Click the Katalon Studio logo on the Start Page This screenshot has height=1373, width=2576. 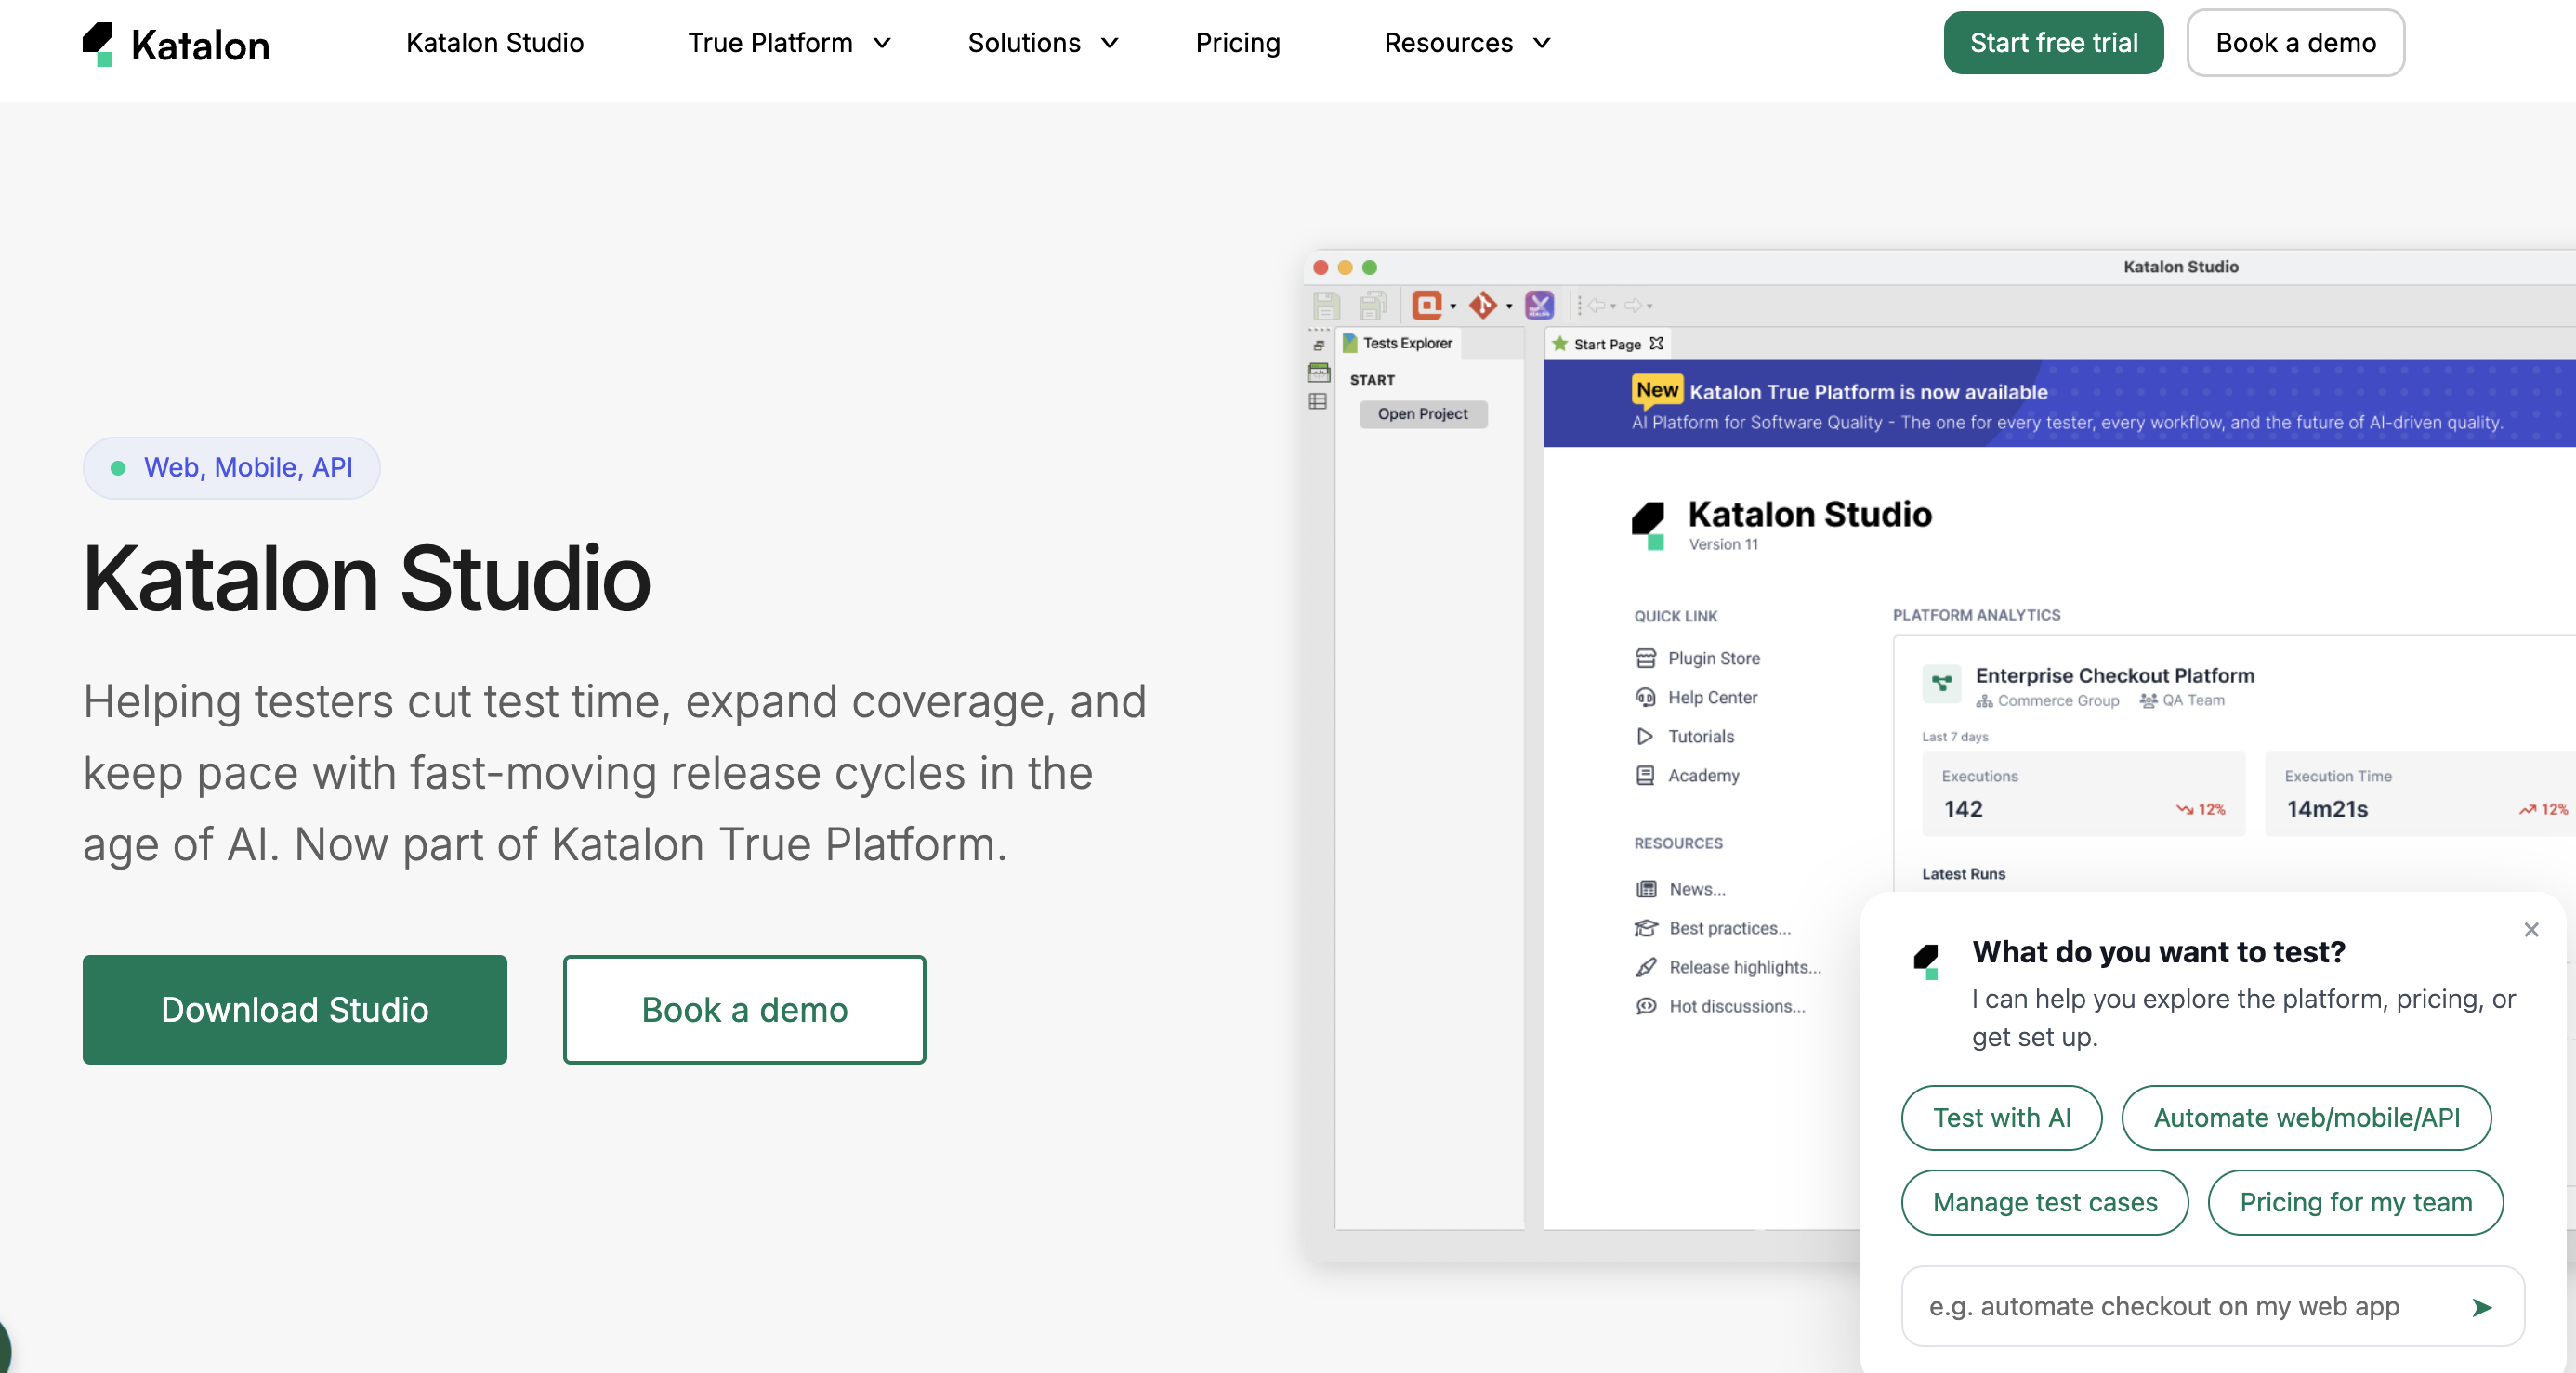(1648, 525)
